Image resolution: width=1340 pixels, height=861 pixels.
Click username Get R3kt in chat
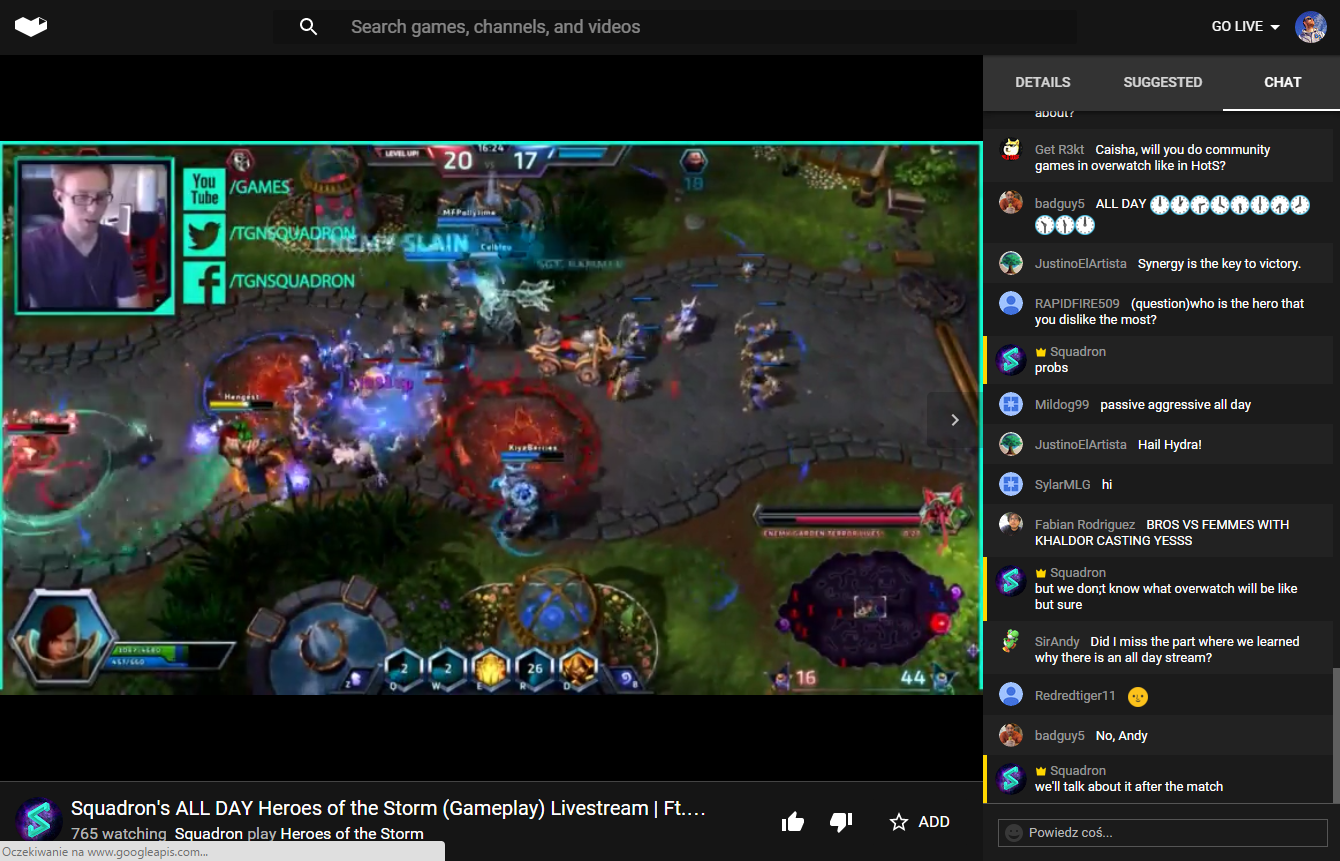(1059, 150)
